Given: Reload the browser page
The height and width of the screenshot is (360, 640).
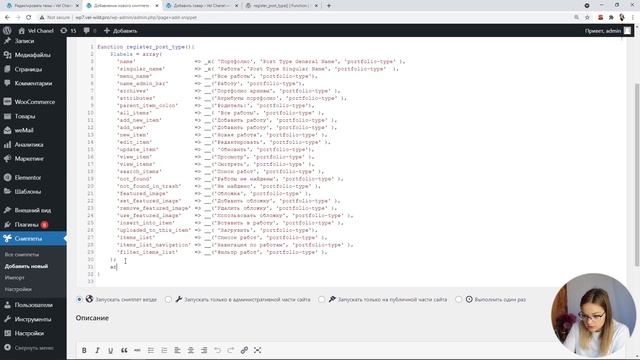Looking at the screenshot, I should 29,18.
